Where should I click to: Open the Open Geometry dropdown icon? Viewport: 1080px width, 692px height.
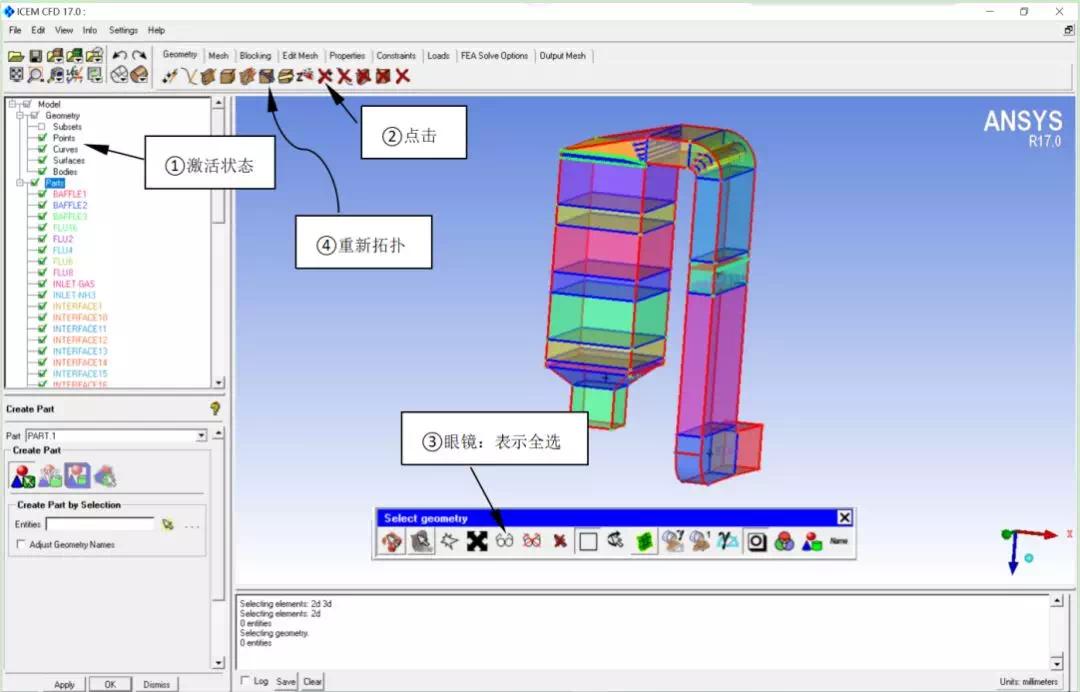click(x=55, y=56)
